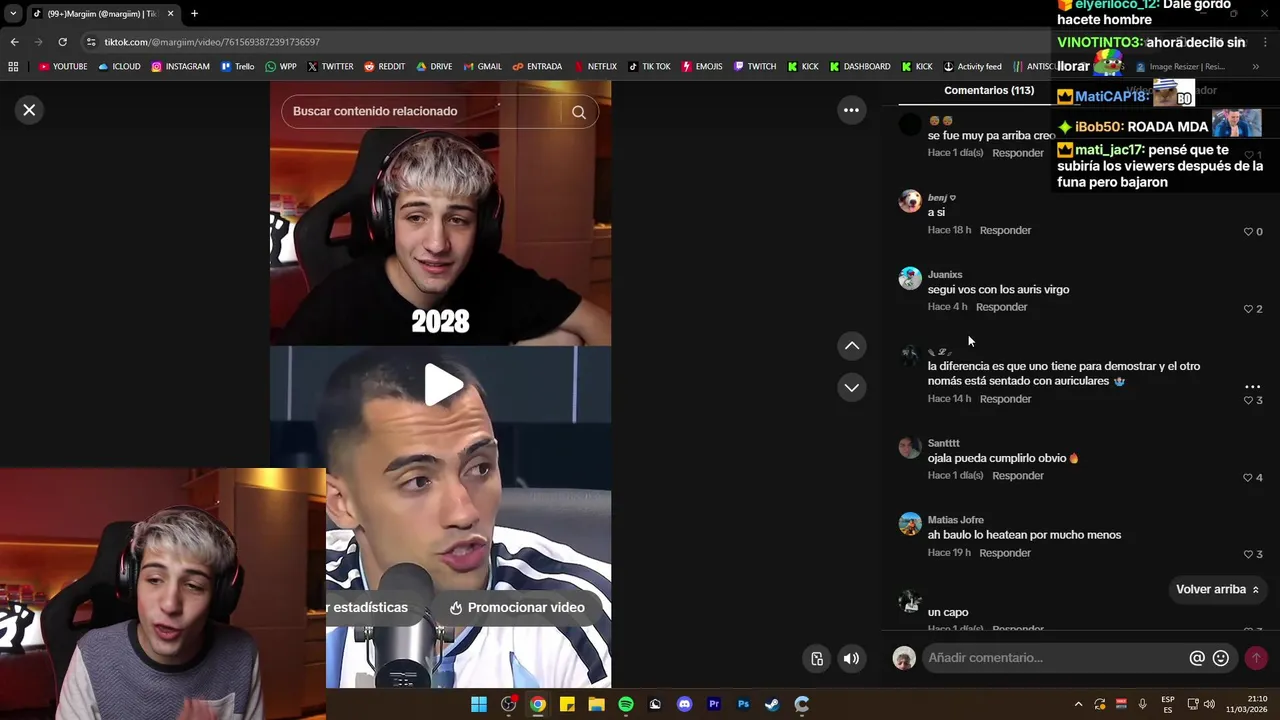
Task: Click Volver arriba button
Action: tap(1217, 590)
